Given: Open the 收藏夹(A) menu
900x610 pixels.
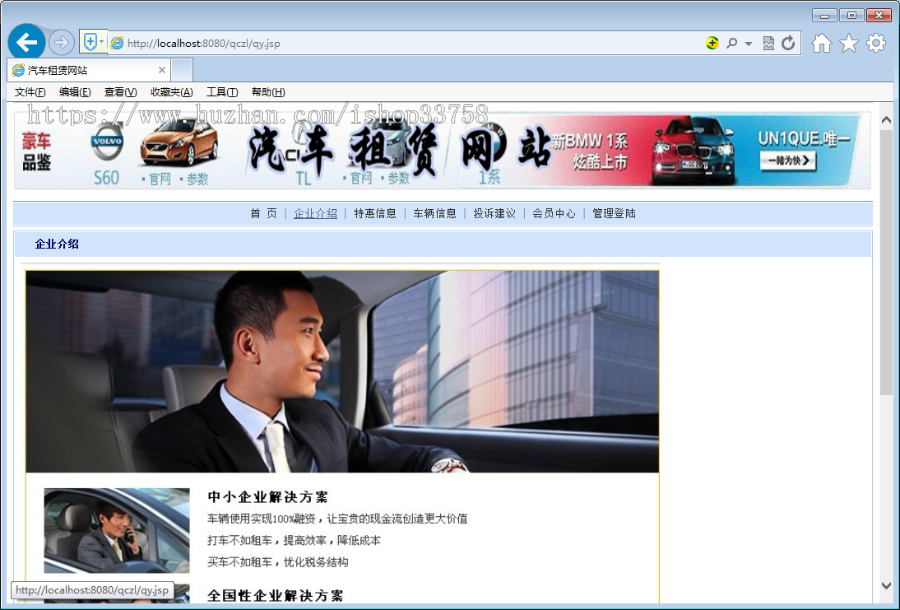Looking at the screenshot, I should 171,91.
